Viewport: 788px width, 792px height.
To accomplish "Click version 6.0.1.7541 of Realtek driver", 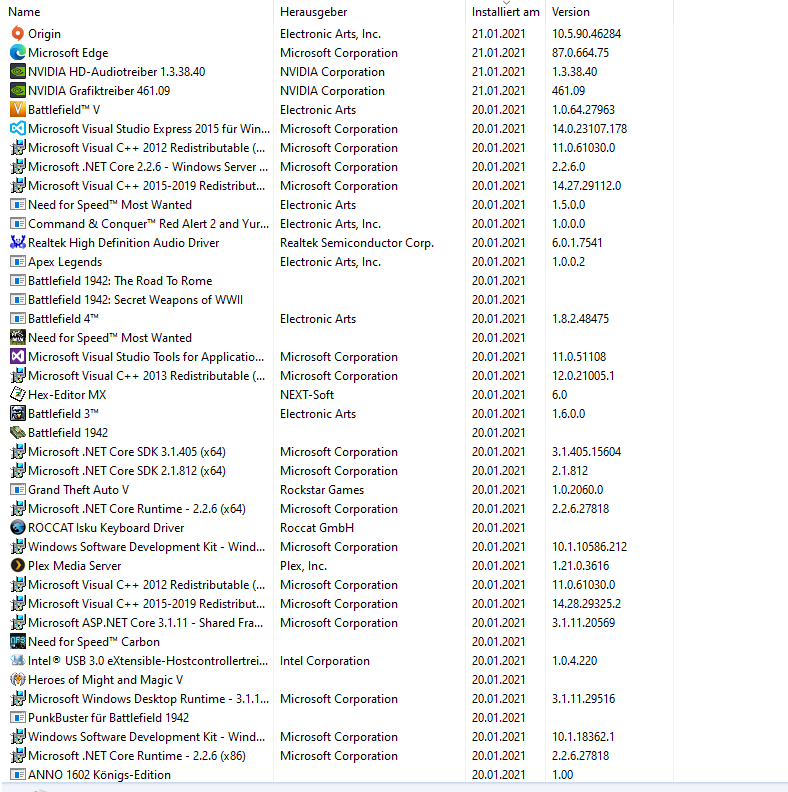I will (577, 243).
